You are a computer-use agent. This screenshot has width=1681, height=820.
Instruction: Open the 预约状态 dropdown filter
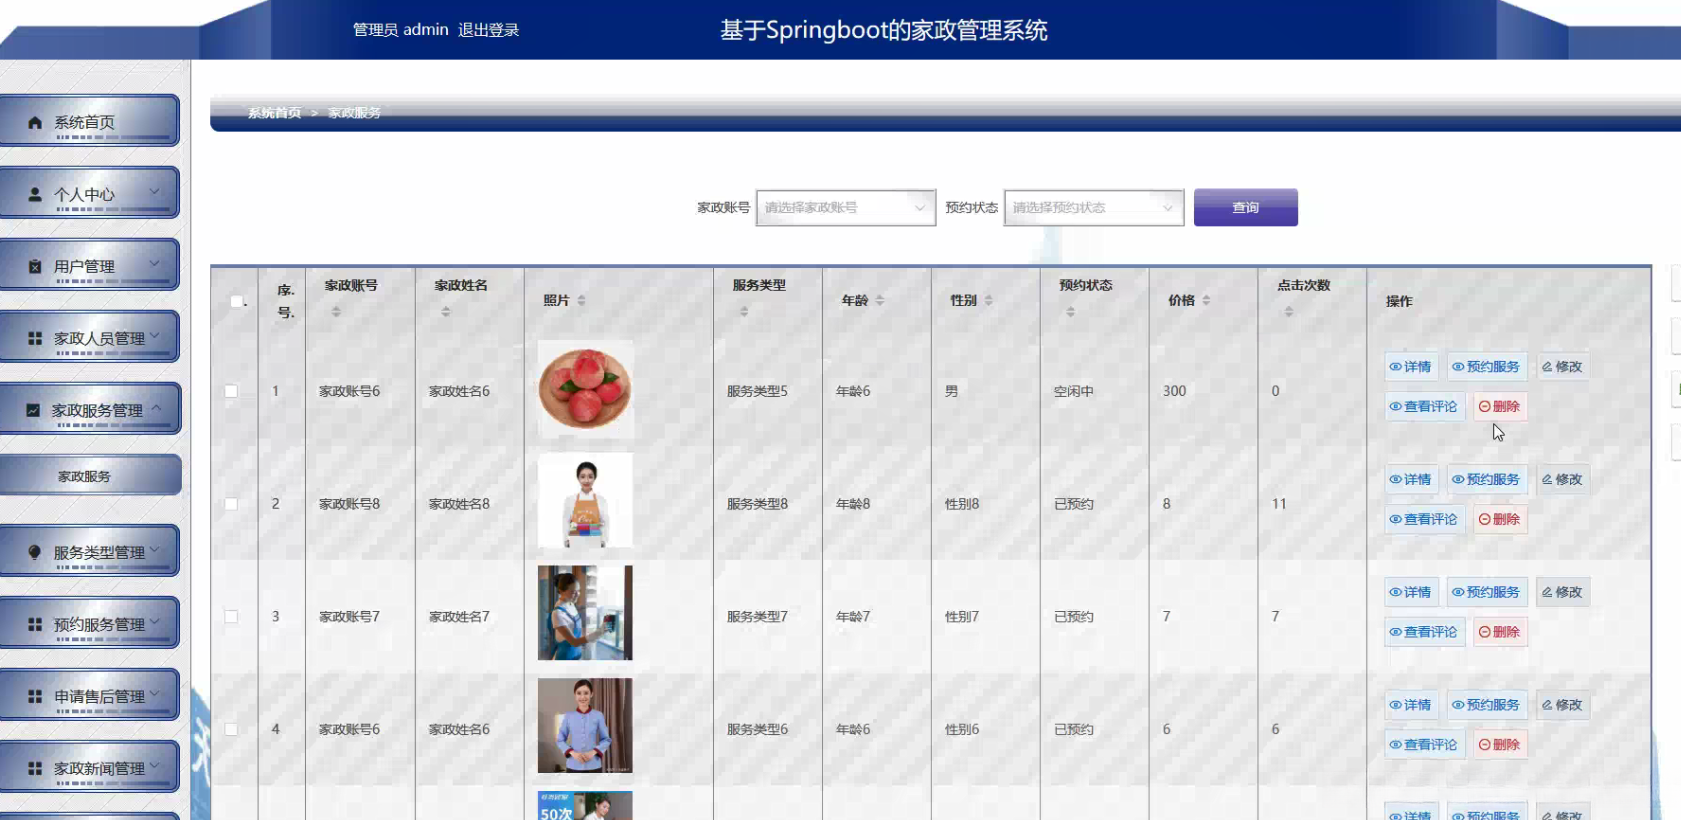point(1094,208)
